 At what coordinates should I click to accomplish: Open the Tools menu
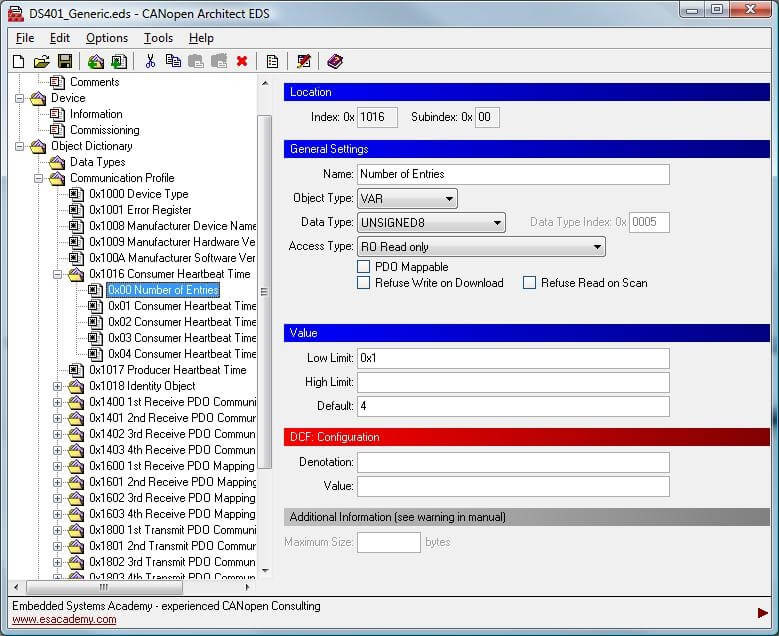(x=158, y=38)
